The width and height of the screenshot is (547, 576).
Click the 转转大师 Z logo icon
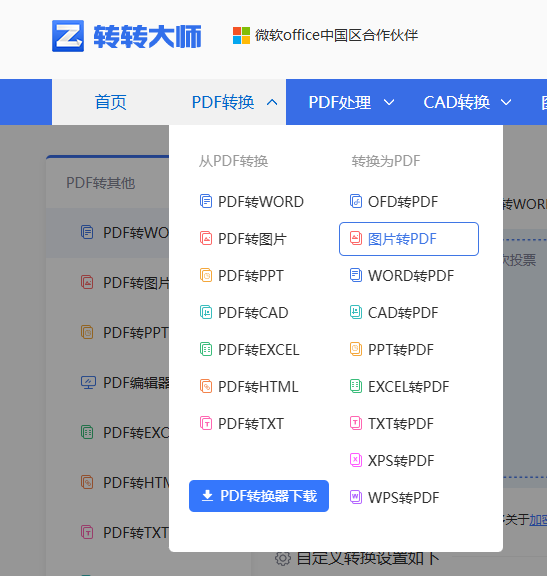pos(68,36)
